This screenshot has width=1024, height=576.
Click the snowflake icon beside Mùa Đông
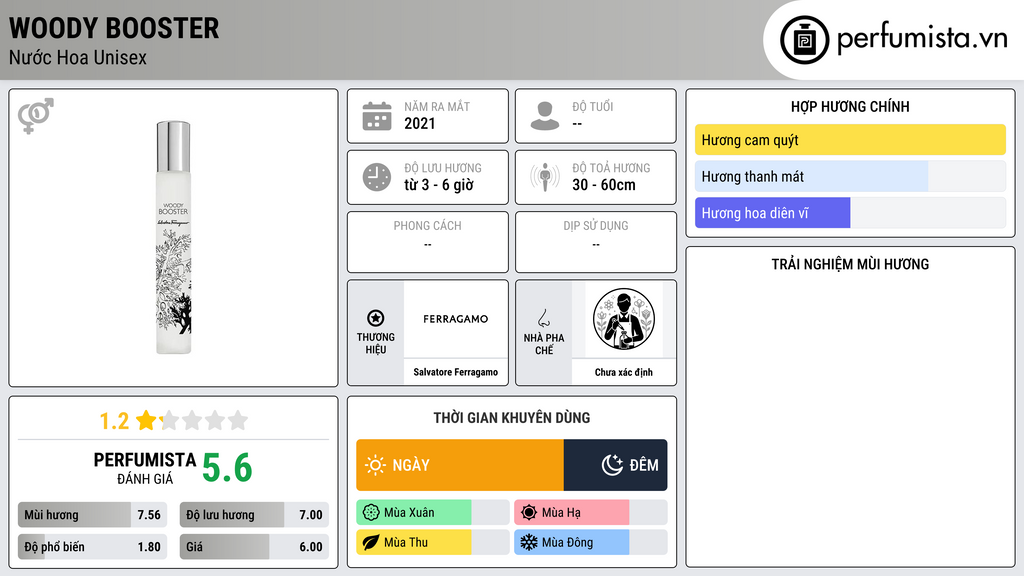coord(529,542)
